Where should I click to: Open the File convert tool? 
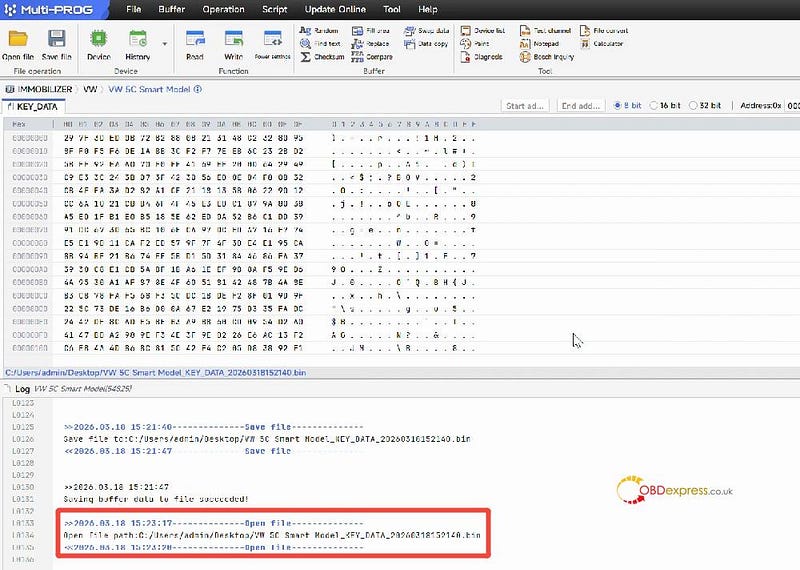point(604,31)
